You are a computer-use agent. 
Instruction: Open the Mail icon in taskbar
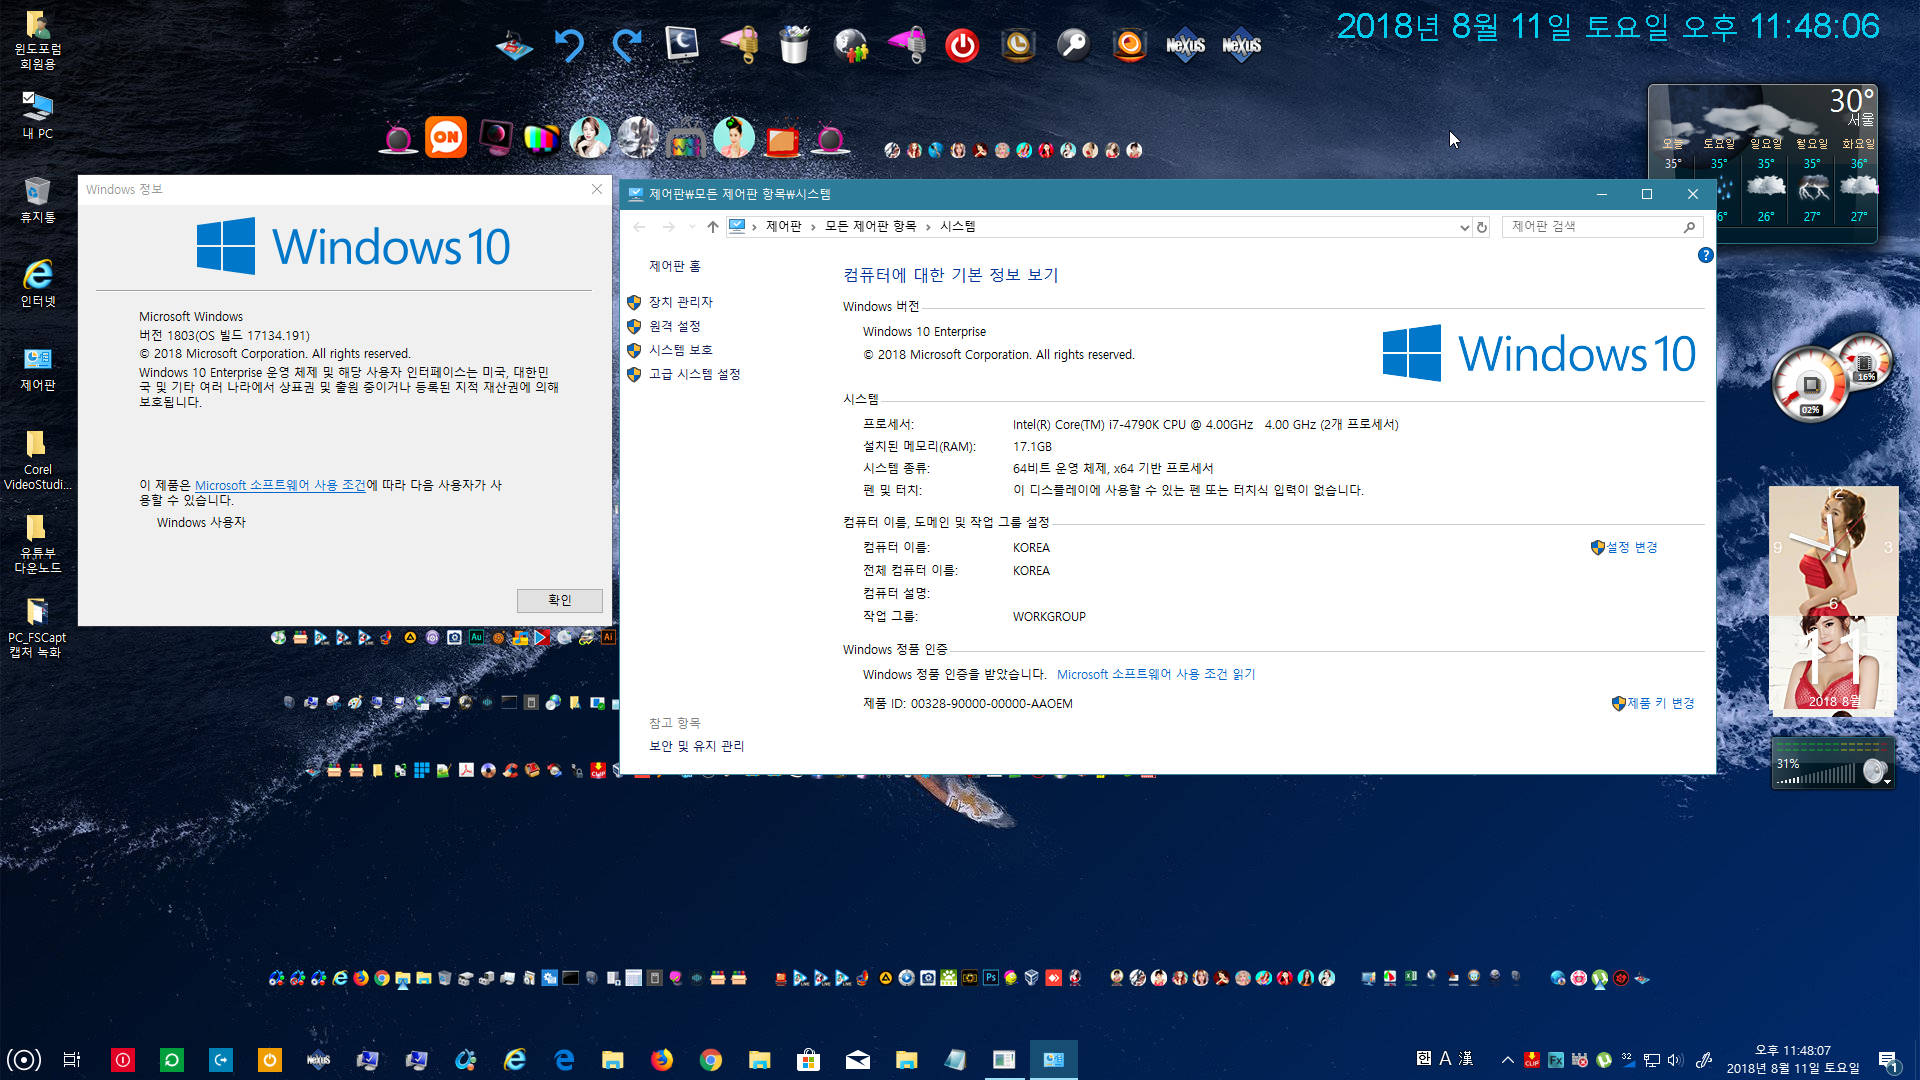pyautogui.click(x=857, y=1059)
